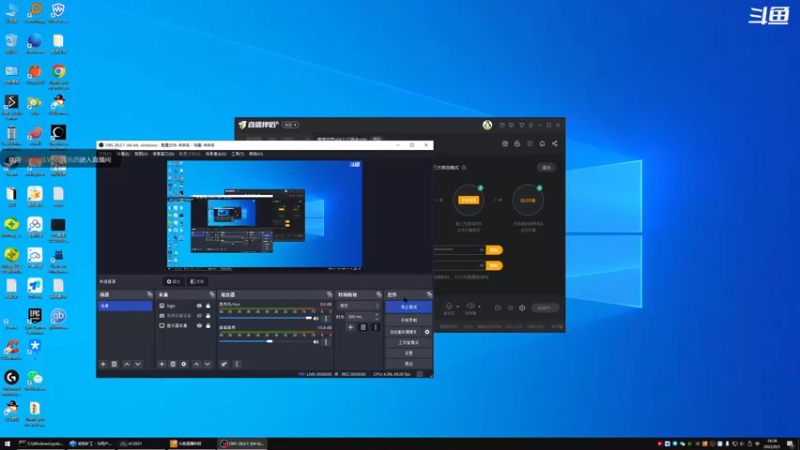Open settings gear in Douyu bottom bar
This screenshot has height=450, width=800.
click(x=522, y=308)
